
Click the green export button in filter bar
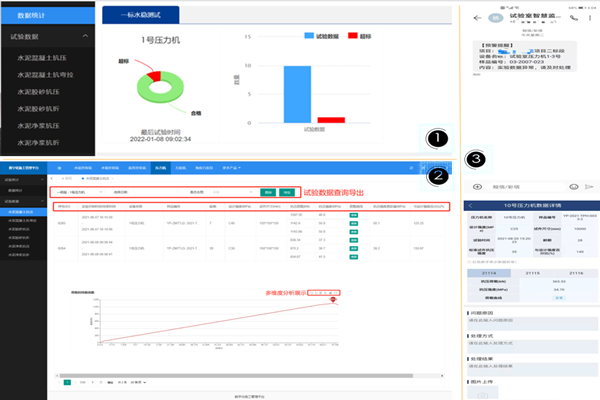pos(287,192)
